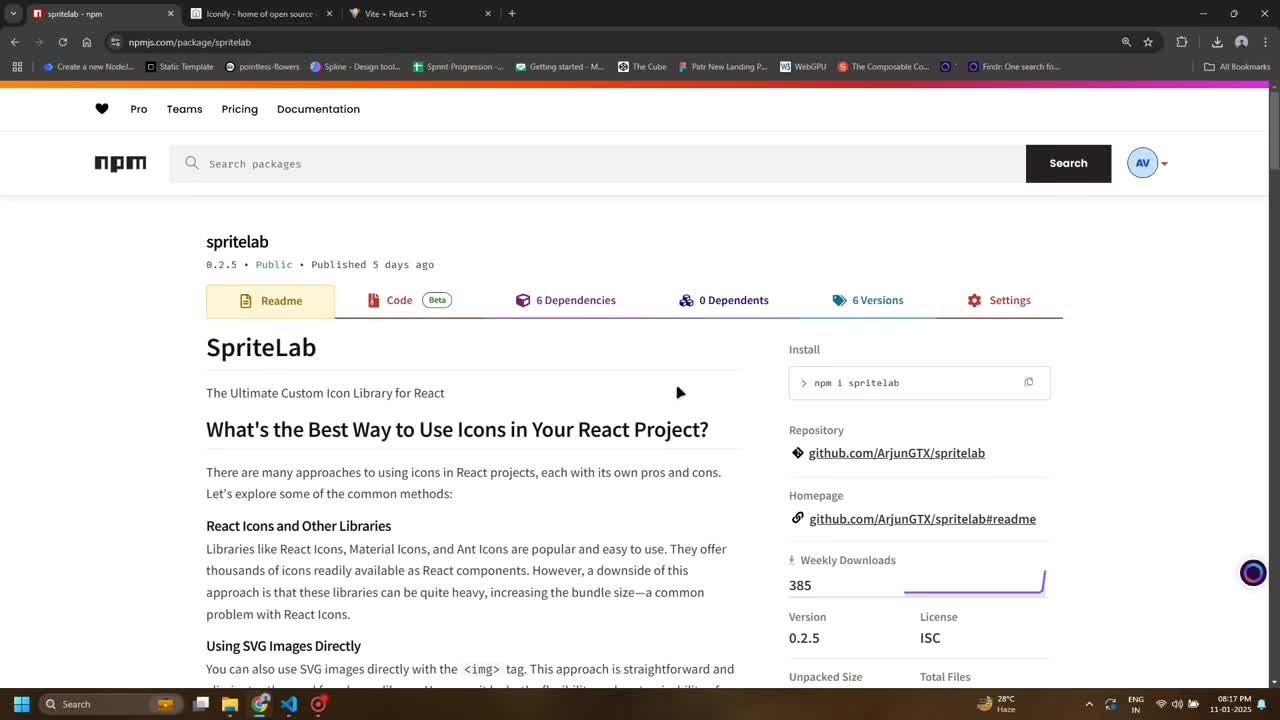
Task: Open a new browser tab
Action: point(512,14)
